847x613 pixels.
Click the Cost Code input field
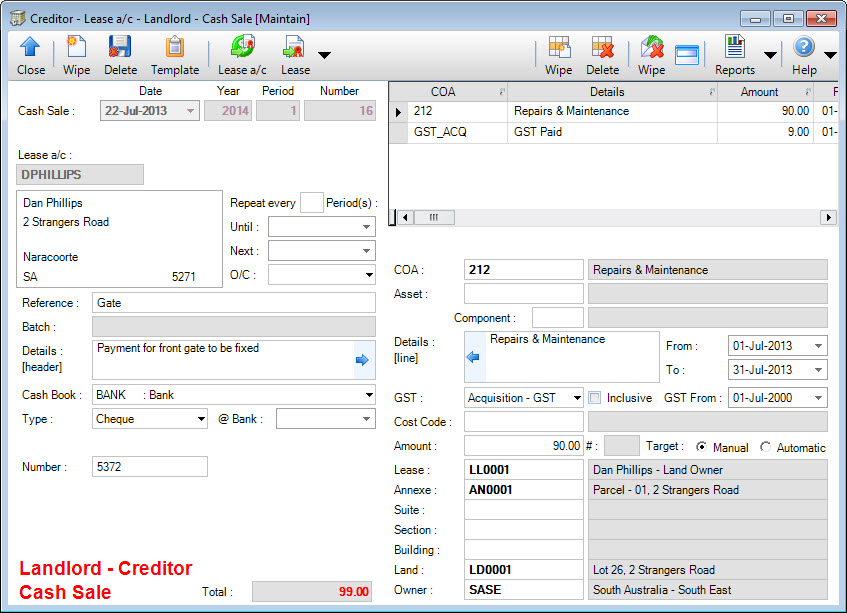coord(523,422)
